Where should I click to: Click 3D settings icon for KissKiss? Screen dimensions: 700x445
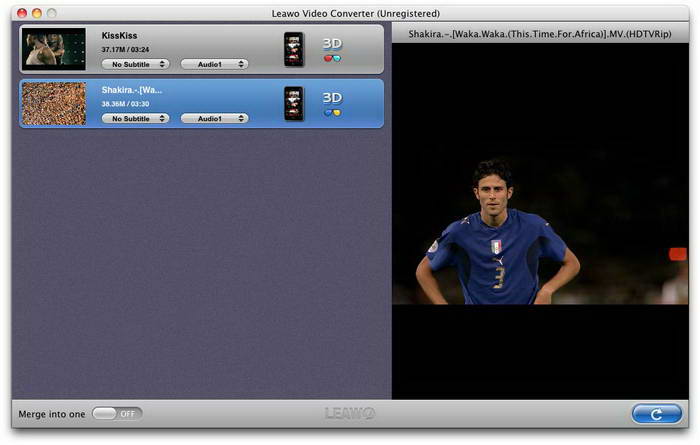coord(332,49)
